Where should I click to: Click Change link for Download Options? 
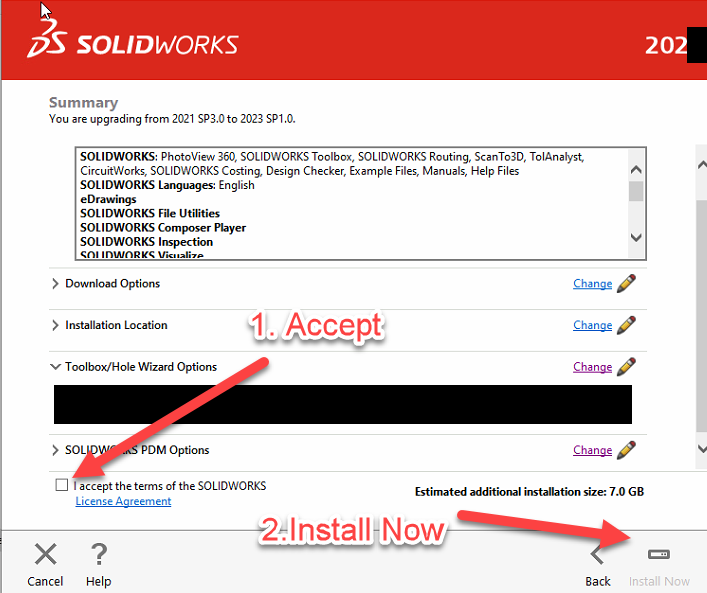[x=592, y=284]
